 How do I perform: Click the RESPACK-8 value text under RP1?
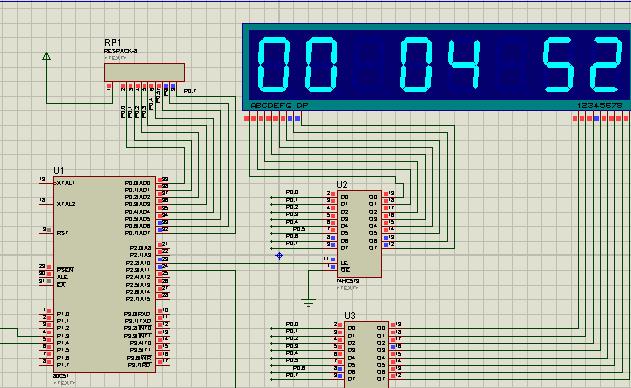tap(120, 51)
